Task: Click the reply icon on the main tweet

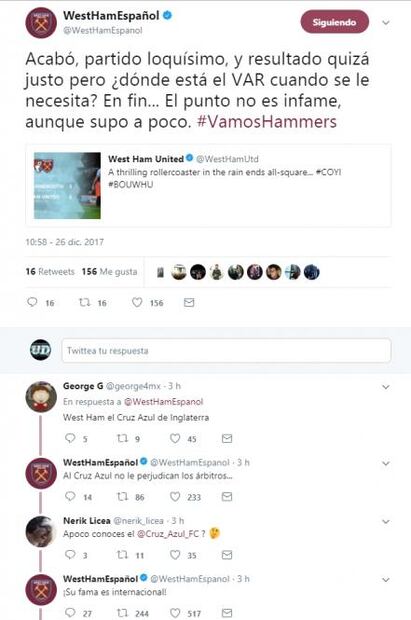Action: [x=32, y=302]
